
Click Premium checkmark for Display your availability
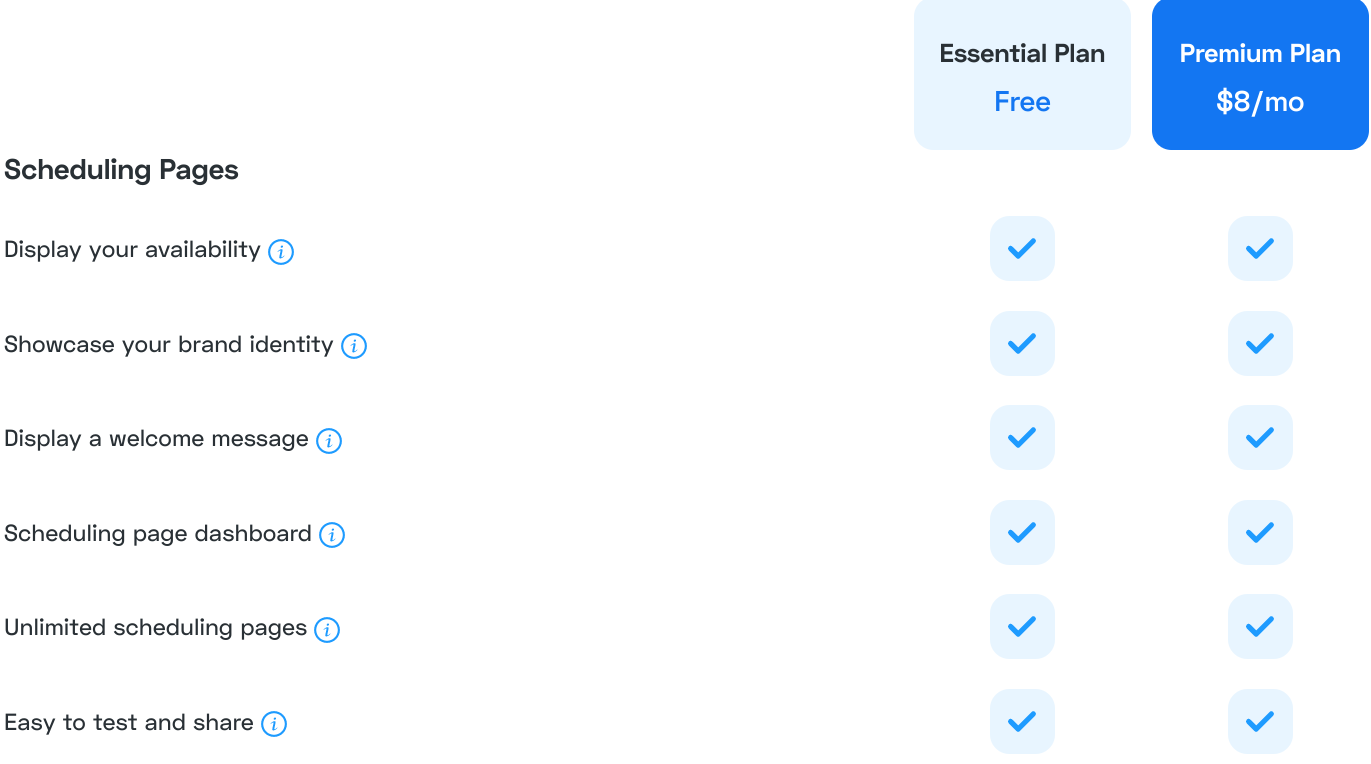coord(1260,248)
